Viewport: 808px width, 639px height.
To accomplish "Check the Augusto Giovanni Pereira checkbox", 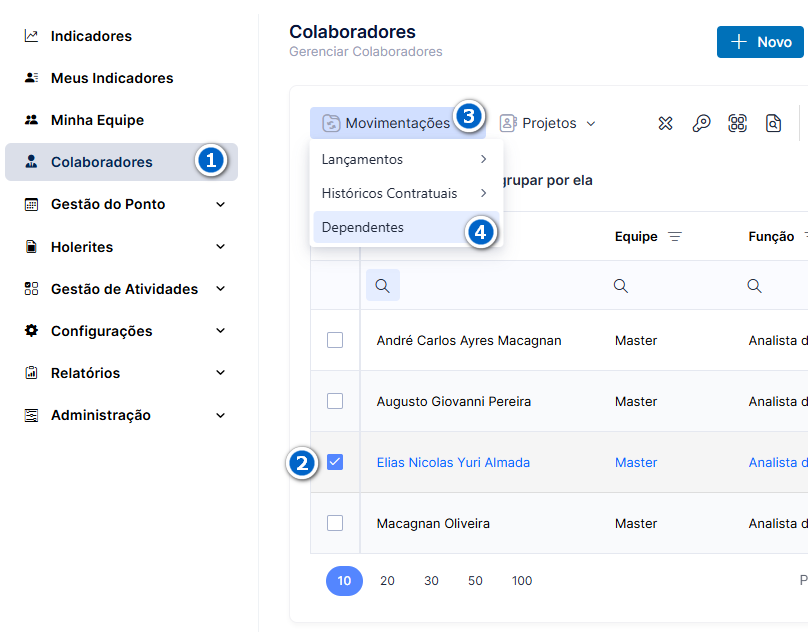I will pyautogui.click(x=335, y=401).
